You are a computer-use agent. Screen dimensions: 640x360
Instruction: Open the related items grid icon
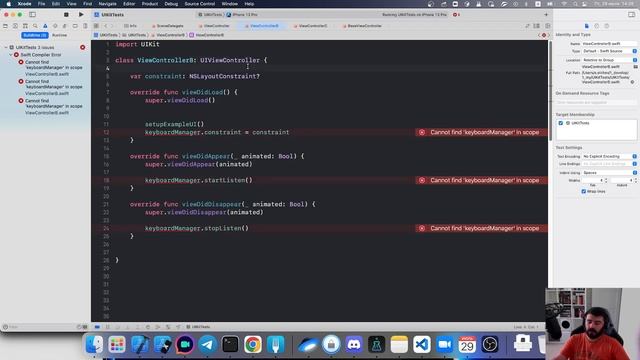[96, 26]
